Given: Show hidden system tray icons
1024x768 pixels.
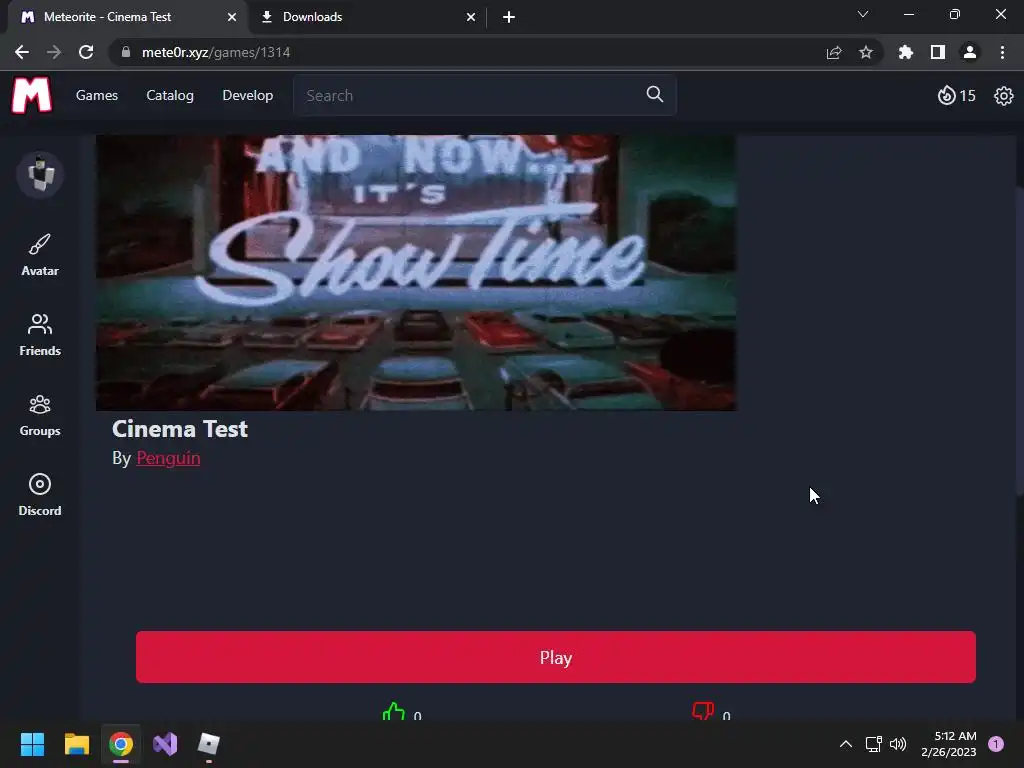Looking at the screenshot, I should click(x=846, y=744).
